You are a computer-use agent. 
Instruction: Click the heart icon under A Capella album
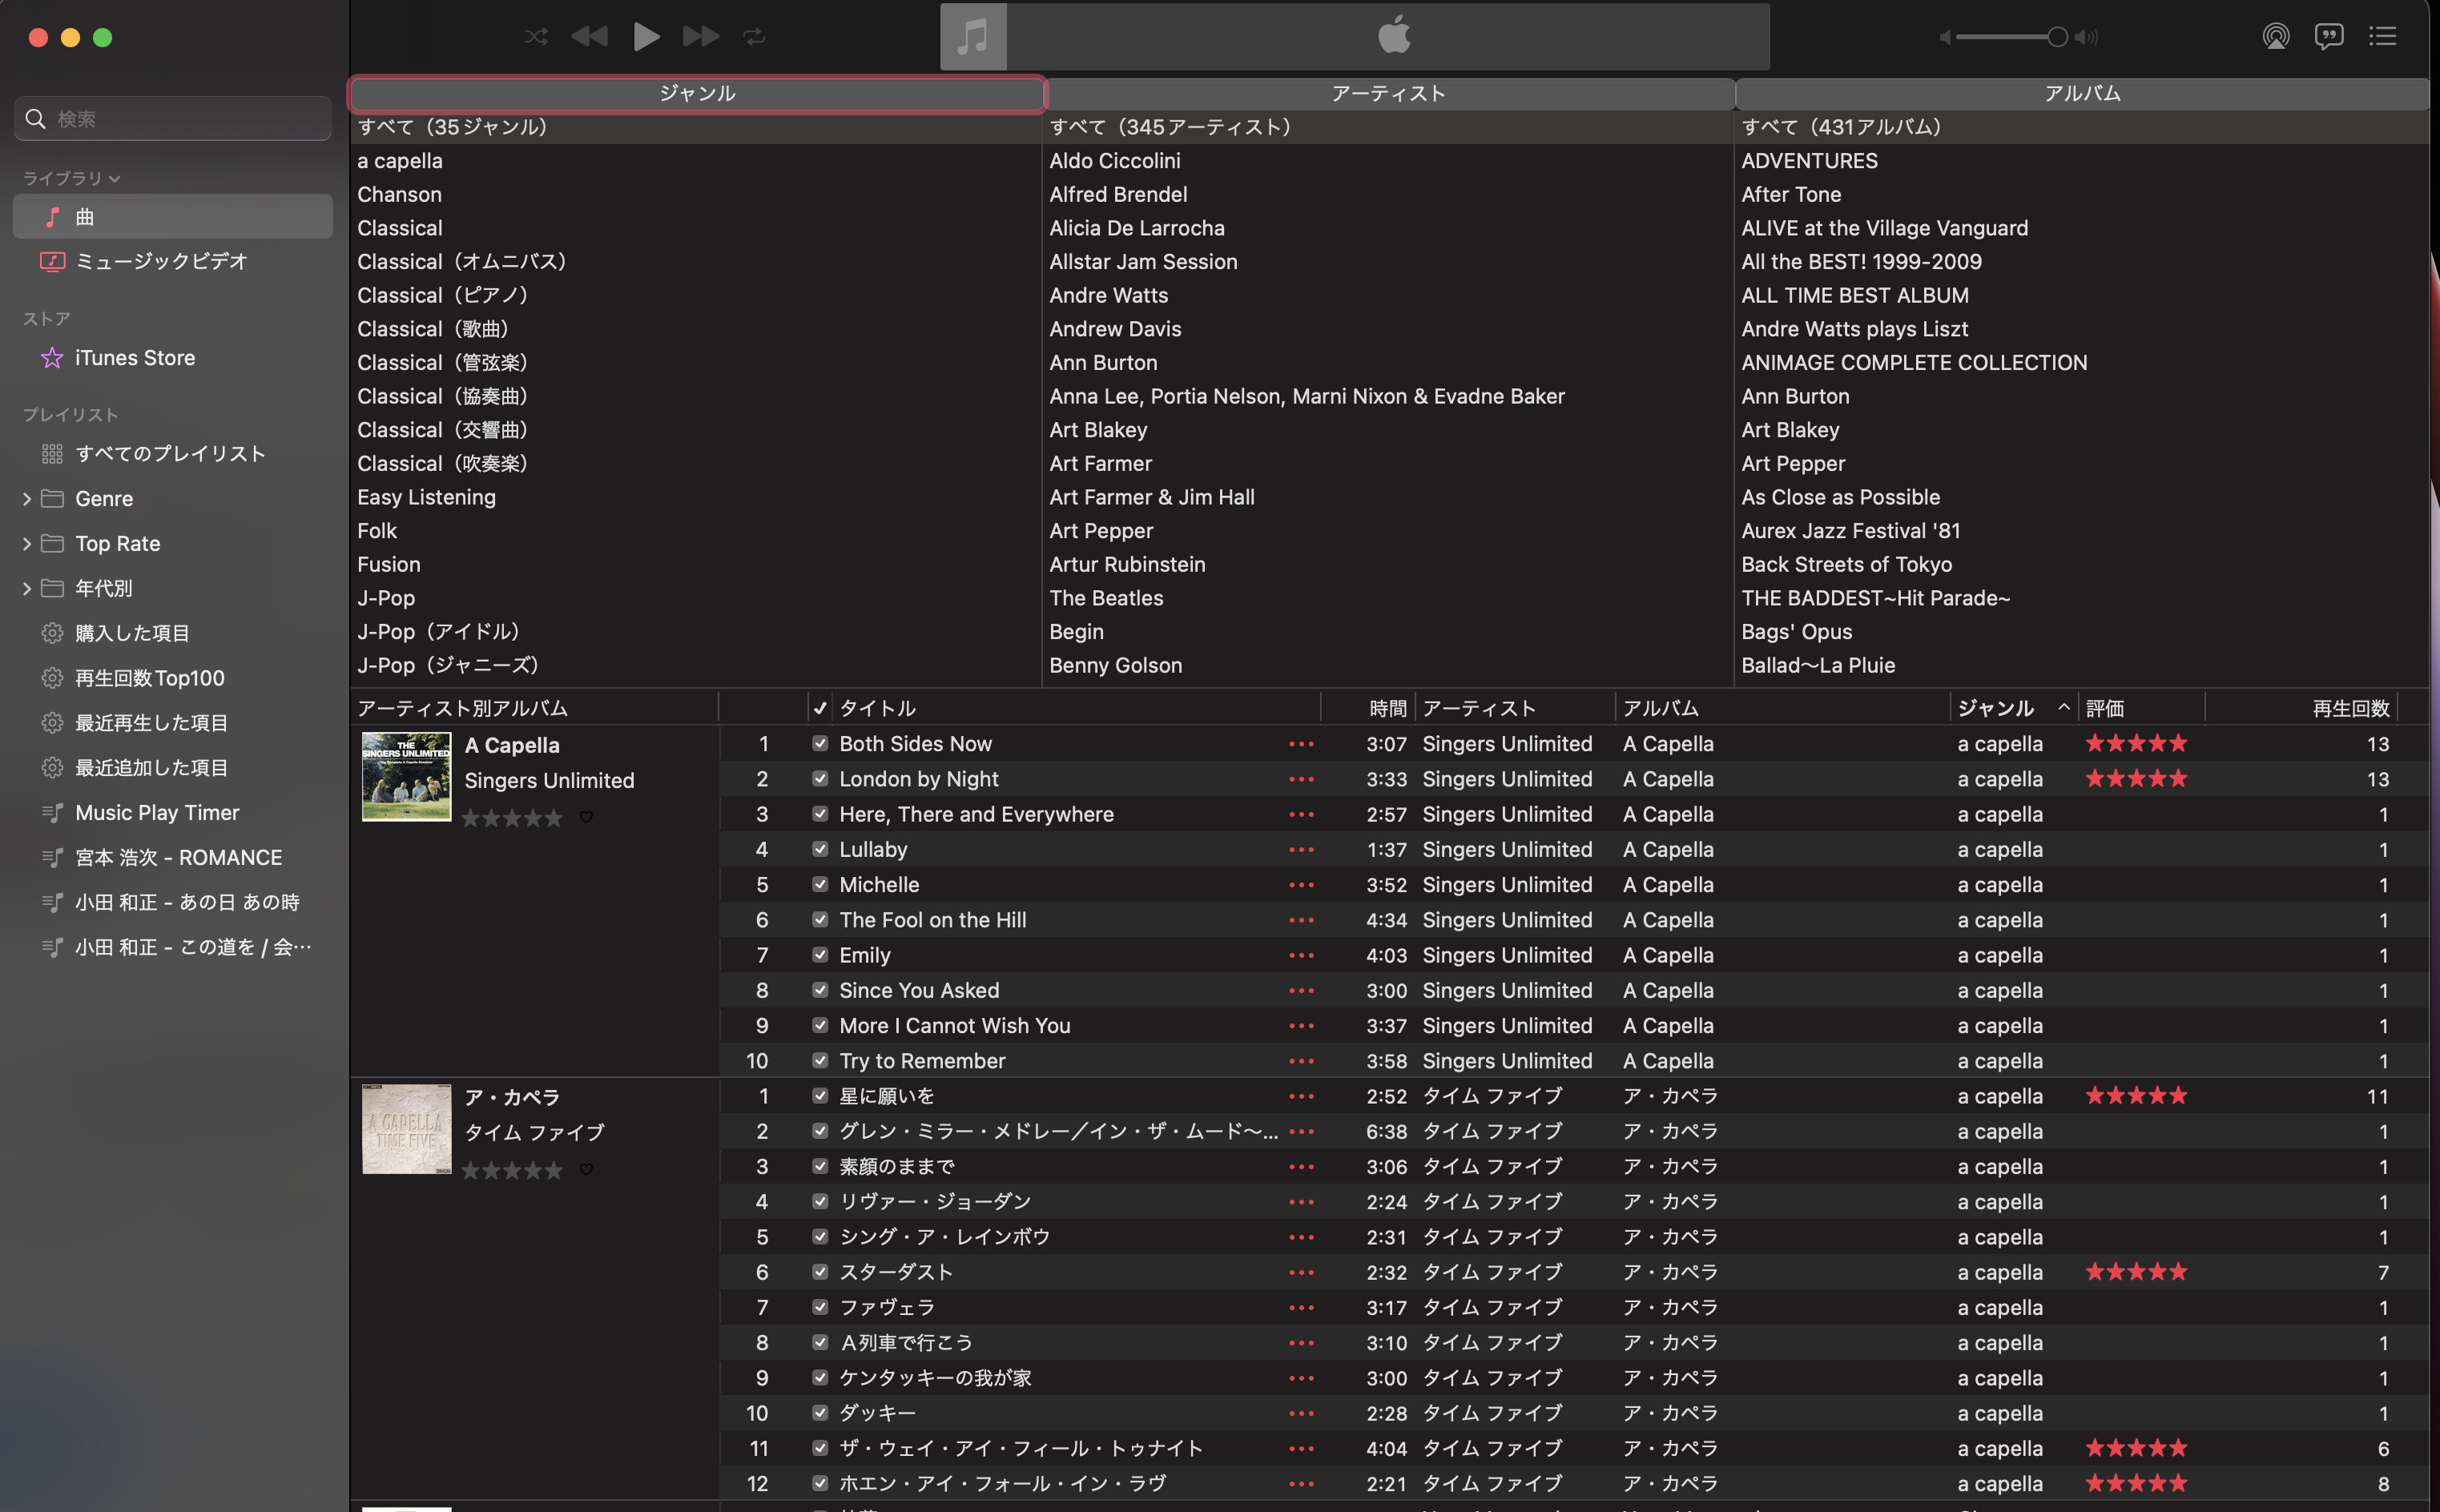587,817
